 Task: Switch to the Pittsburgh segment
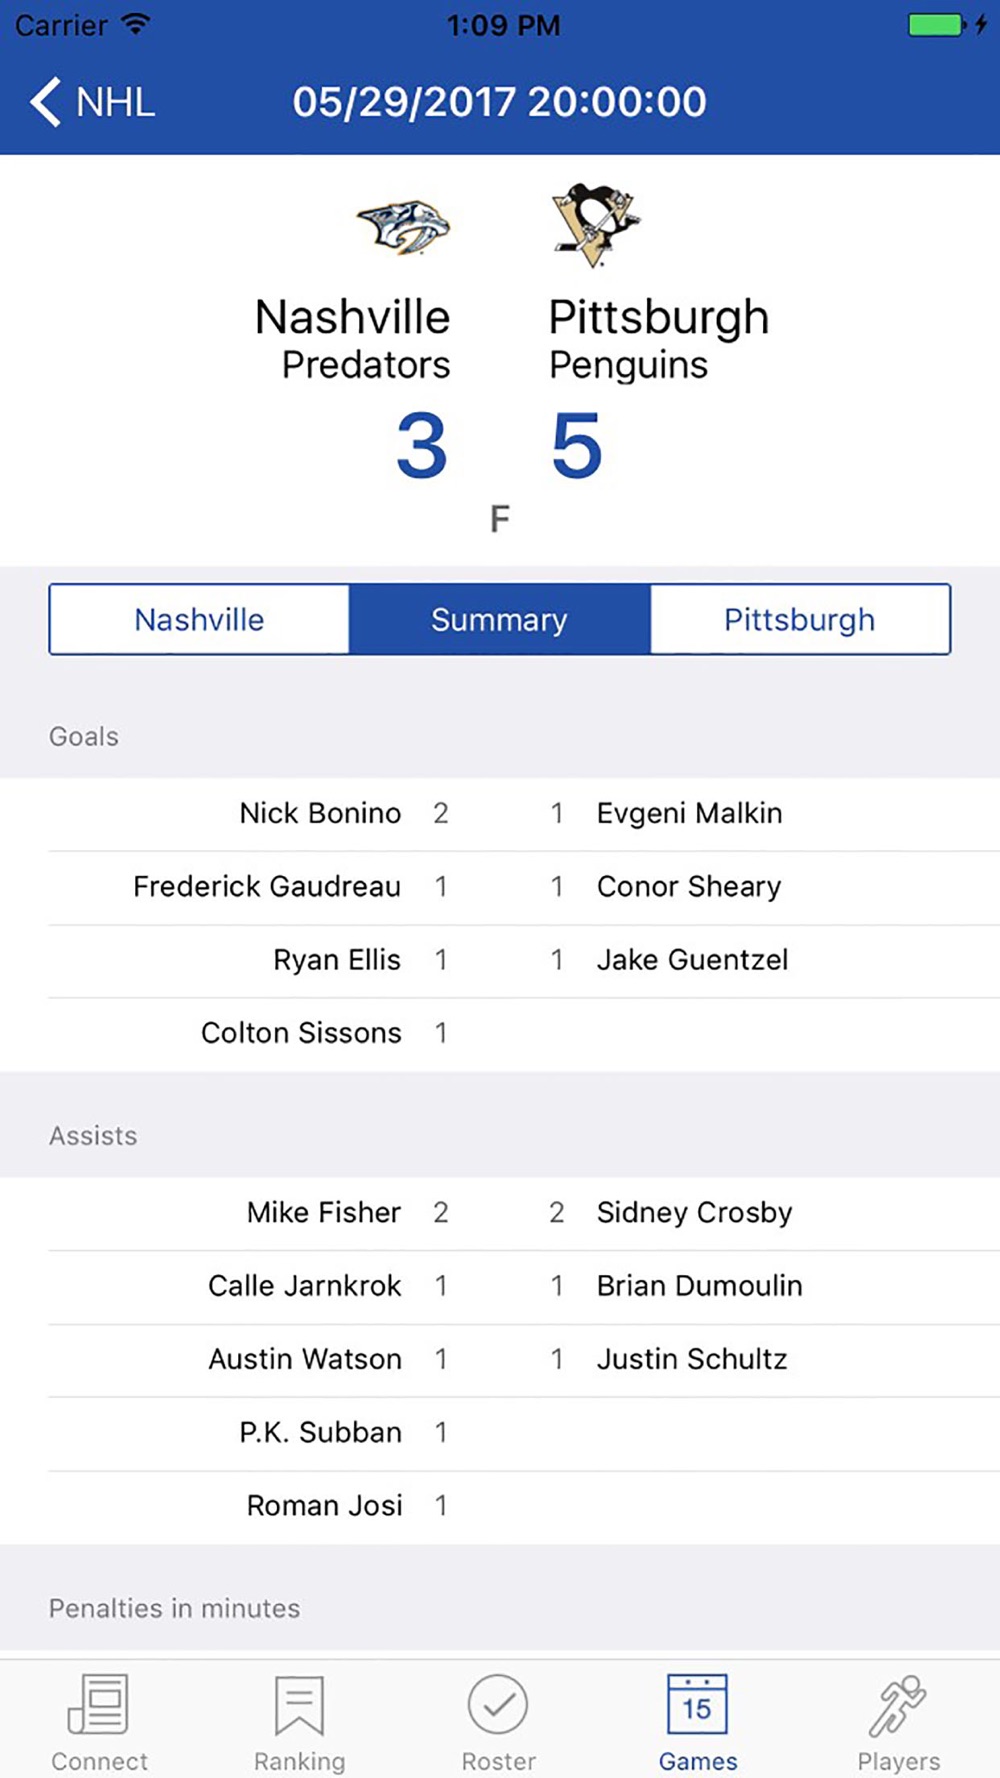799,620
